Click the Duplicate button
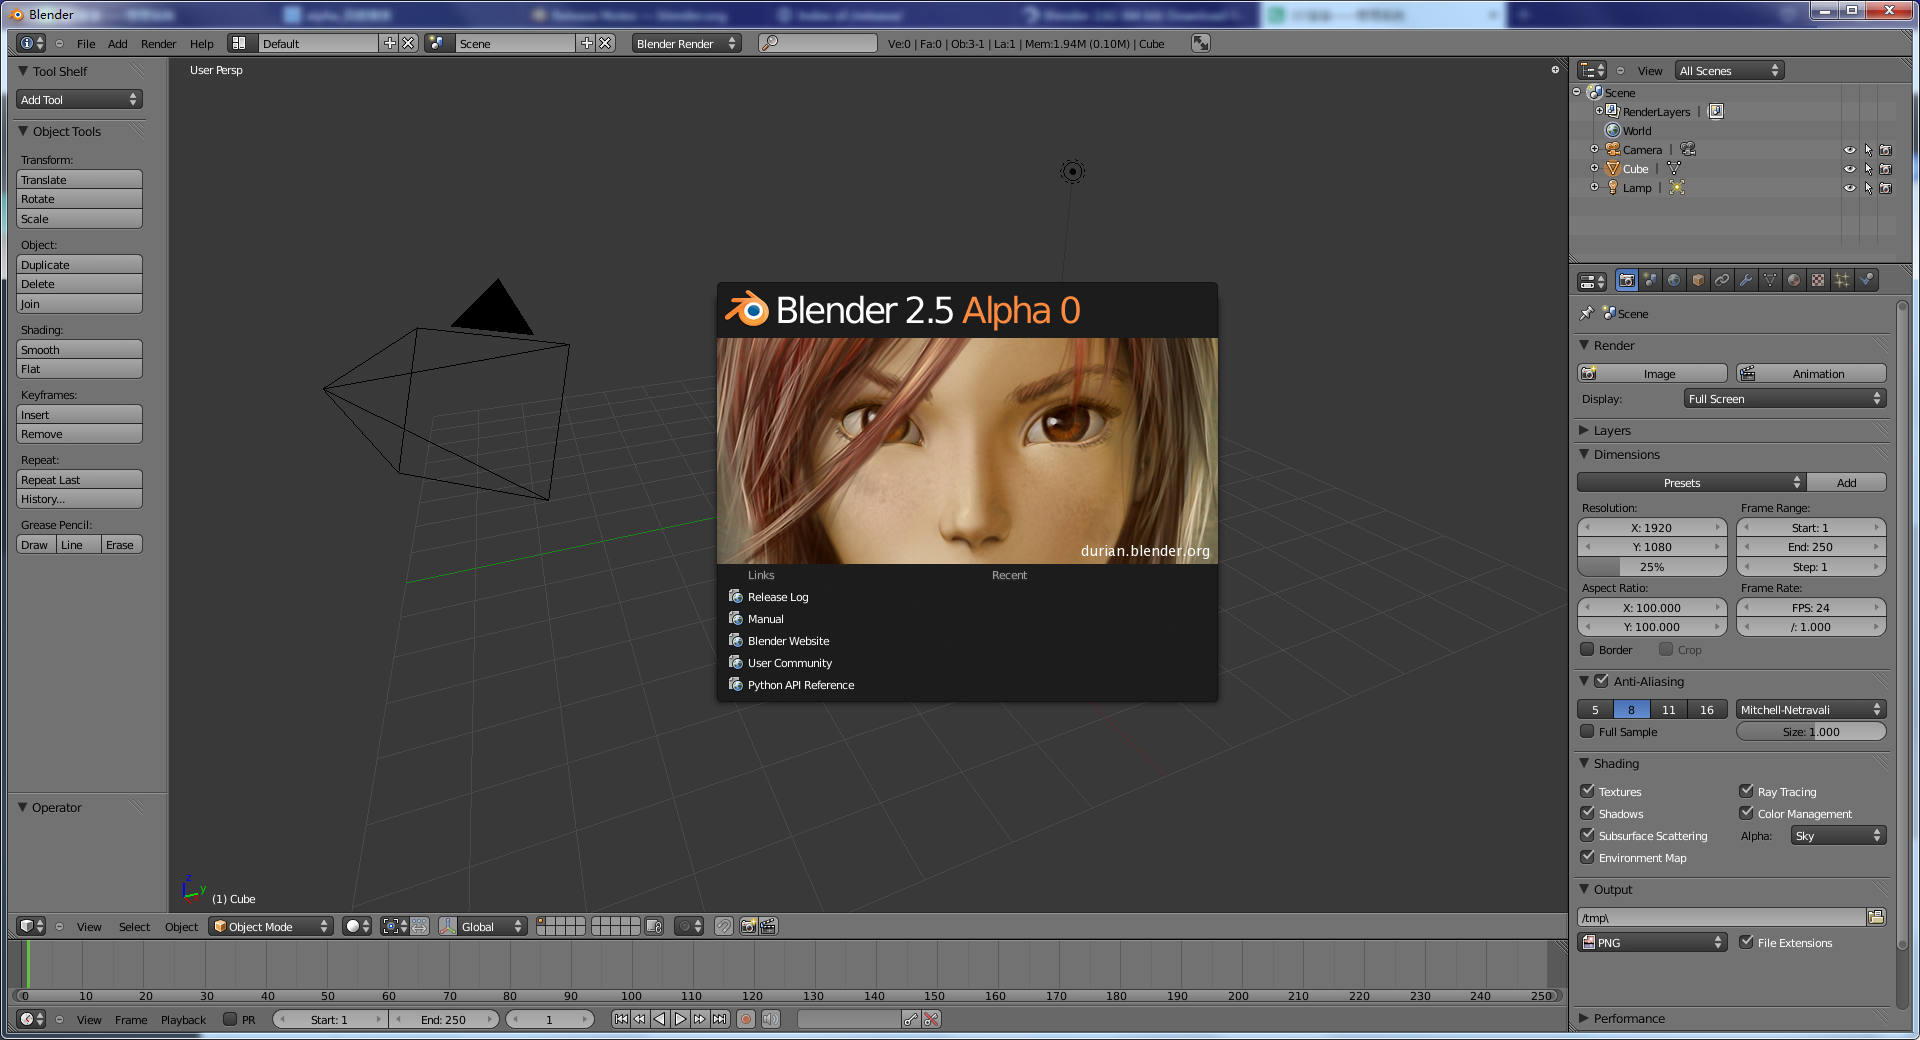This screenshot has width=1920, height=1040. coord(79,265)
